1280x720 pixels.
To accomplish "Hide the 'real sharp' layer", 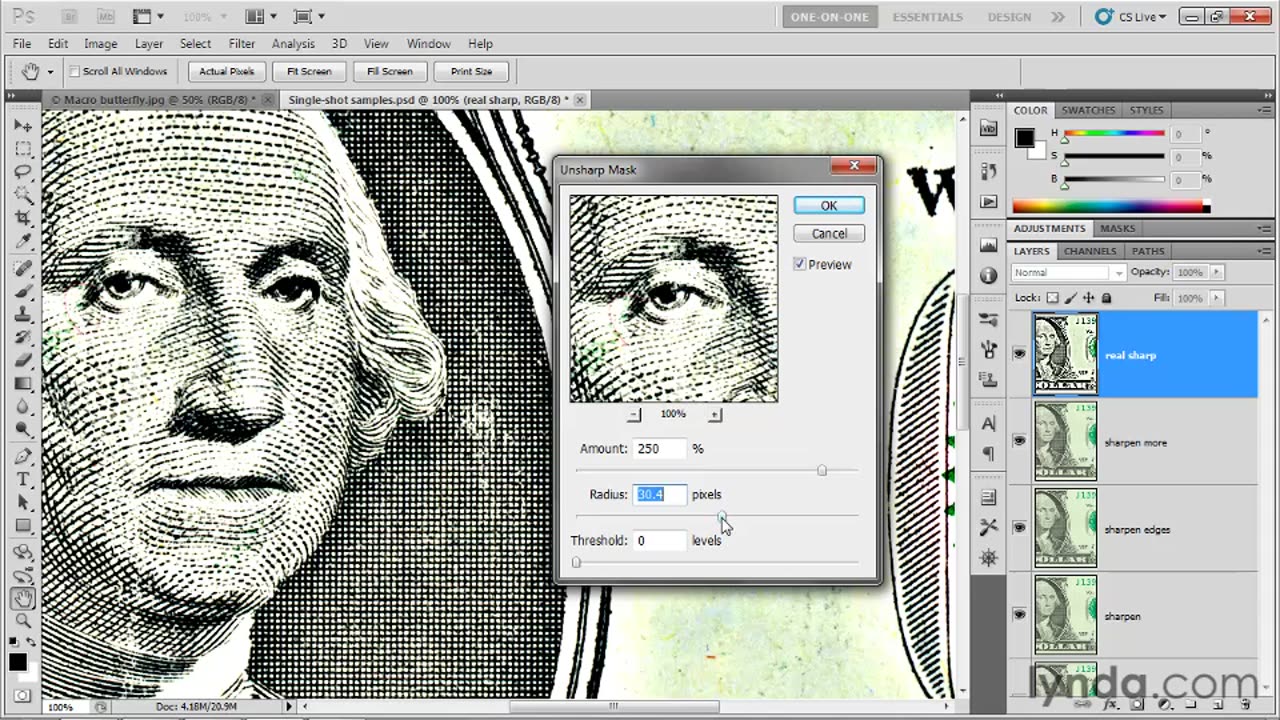I will [x=1019, y=354].
